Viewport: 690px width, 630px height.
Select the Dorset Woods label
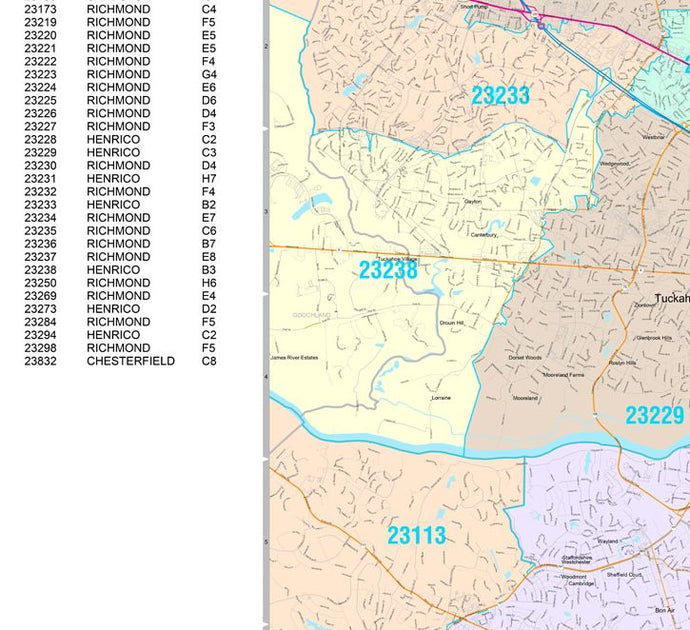tap(524, 357)
